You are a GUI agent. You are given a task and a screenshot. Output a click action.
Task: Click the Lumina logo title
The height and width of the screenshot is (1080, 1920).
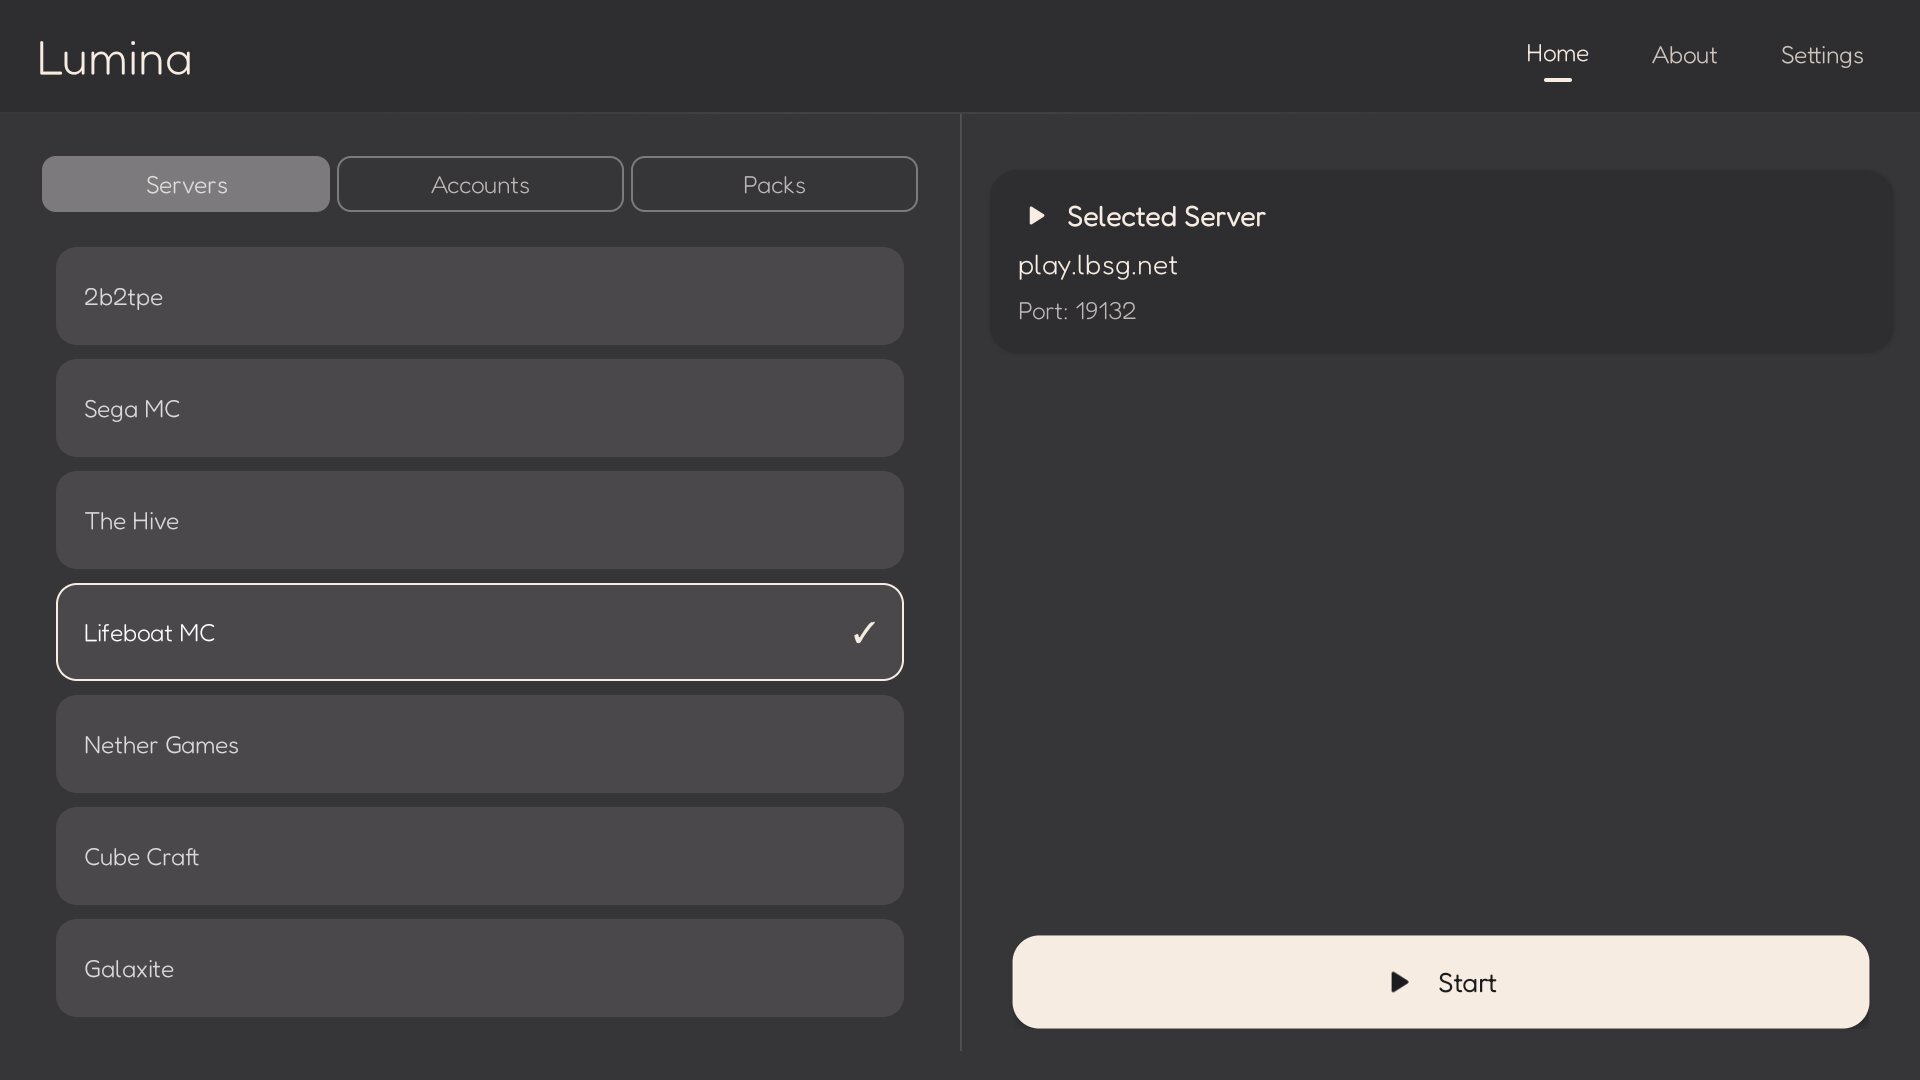point(114,59)
